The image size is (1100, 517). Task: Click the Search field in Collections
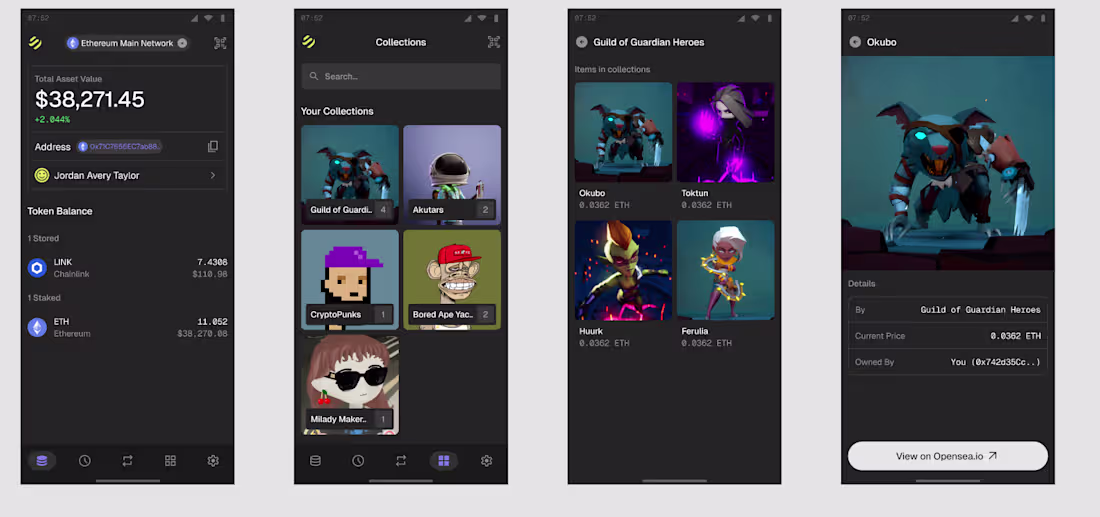401,76
